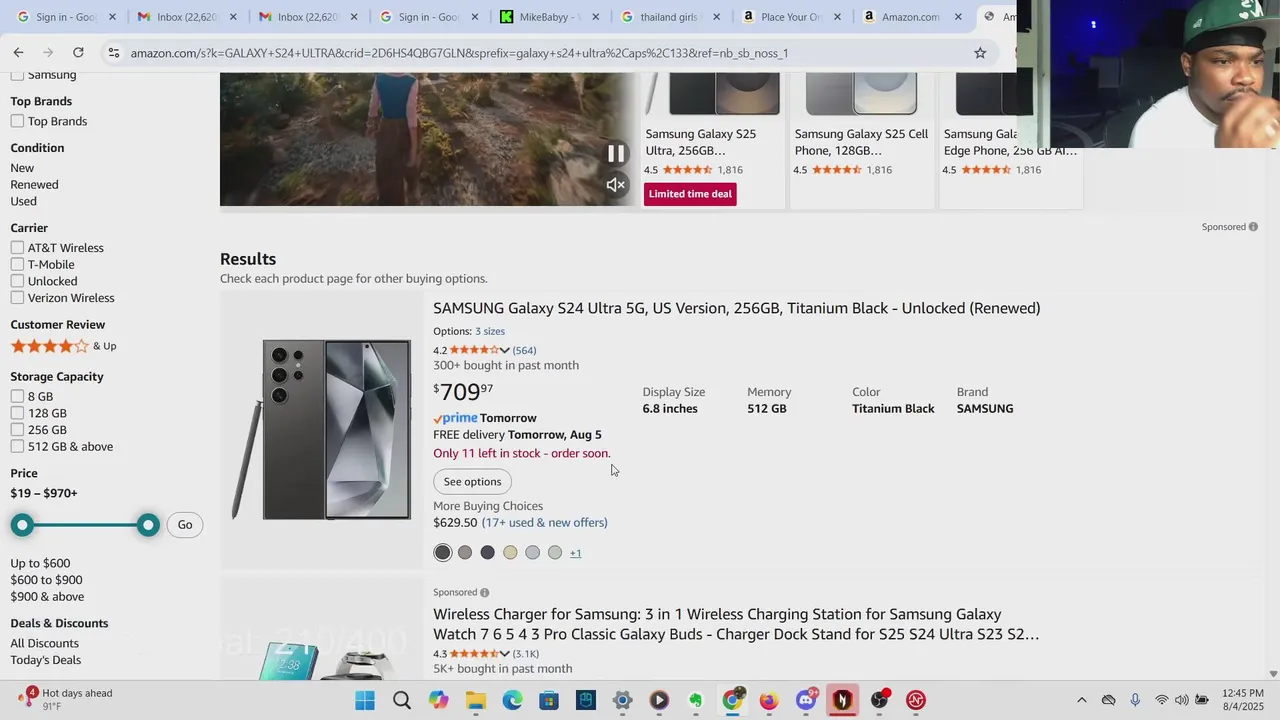1280x720 pixels.
Task: Switch to Chrome on taskbar
Action: point(732,700)
